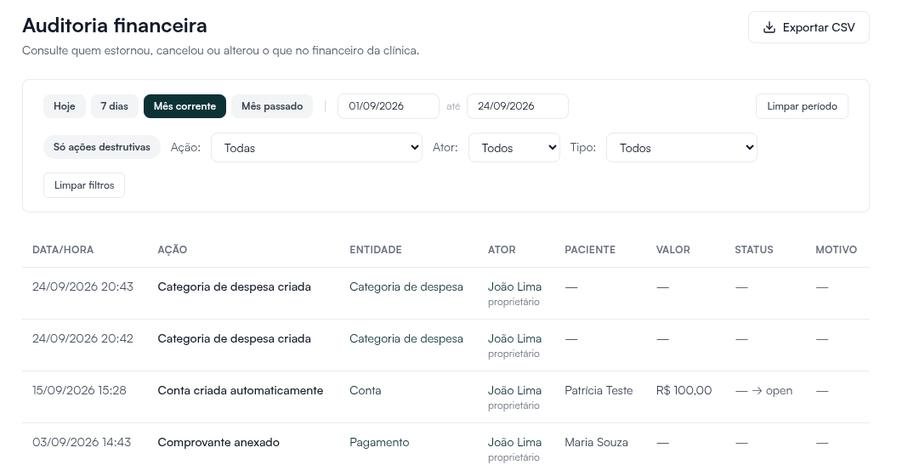Click patient name Maria Souza
The height and width of the screenshot is (476, 908).
point(596,442)
